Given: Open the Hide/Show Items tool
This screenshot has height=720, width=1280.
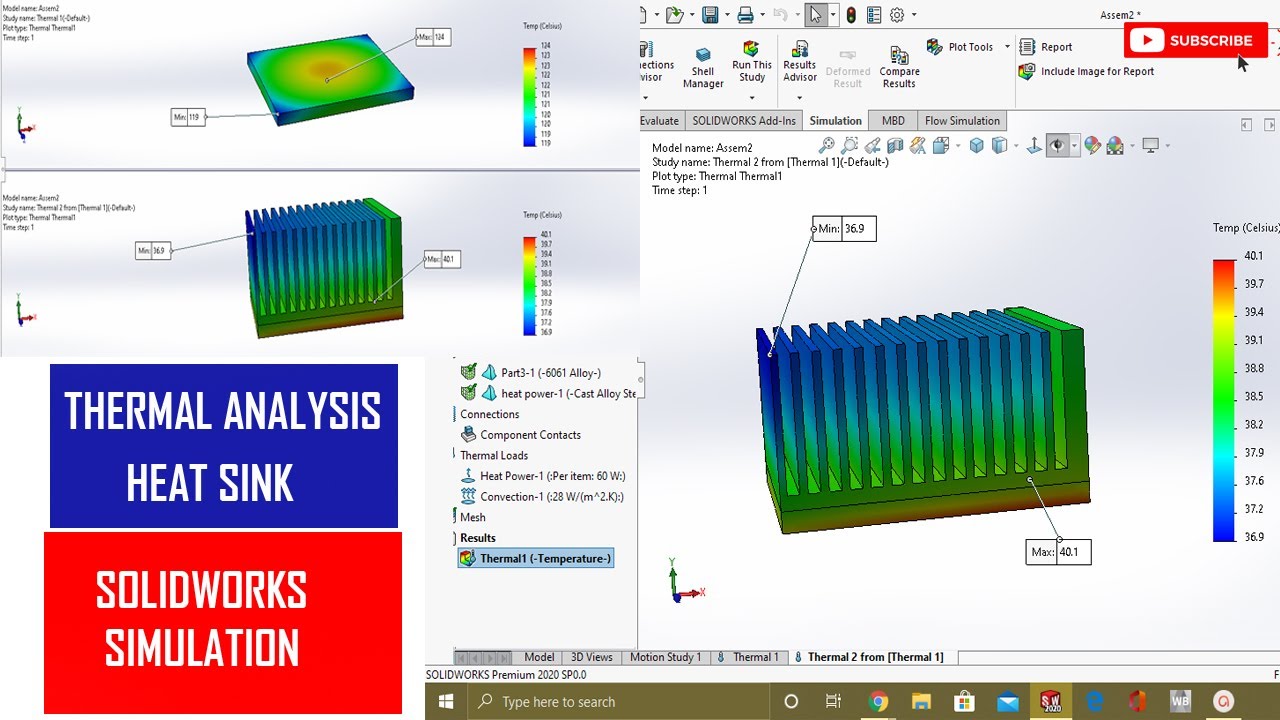Looking at the screenshot, I should tap(1000, 146).
